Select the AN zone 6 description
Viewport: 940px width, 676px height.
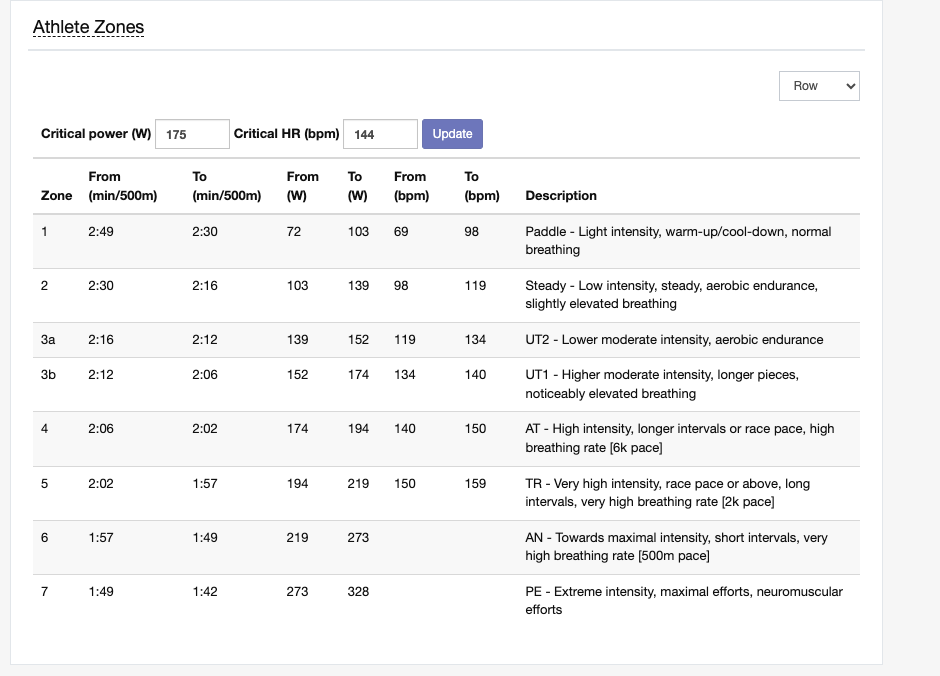(676, 547)
